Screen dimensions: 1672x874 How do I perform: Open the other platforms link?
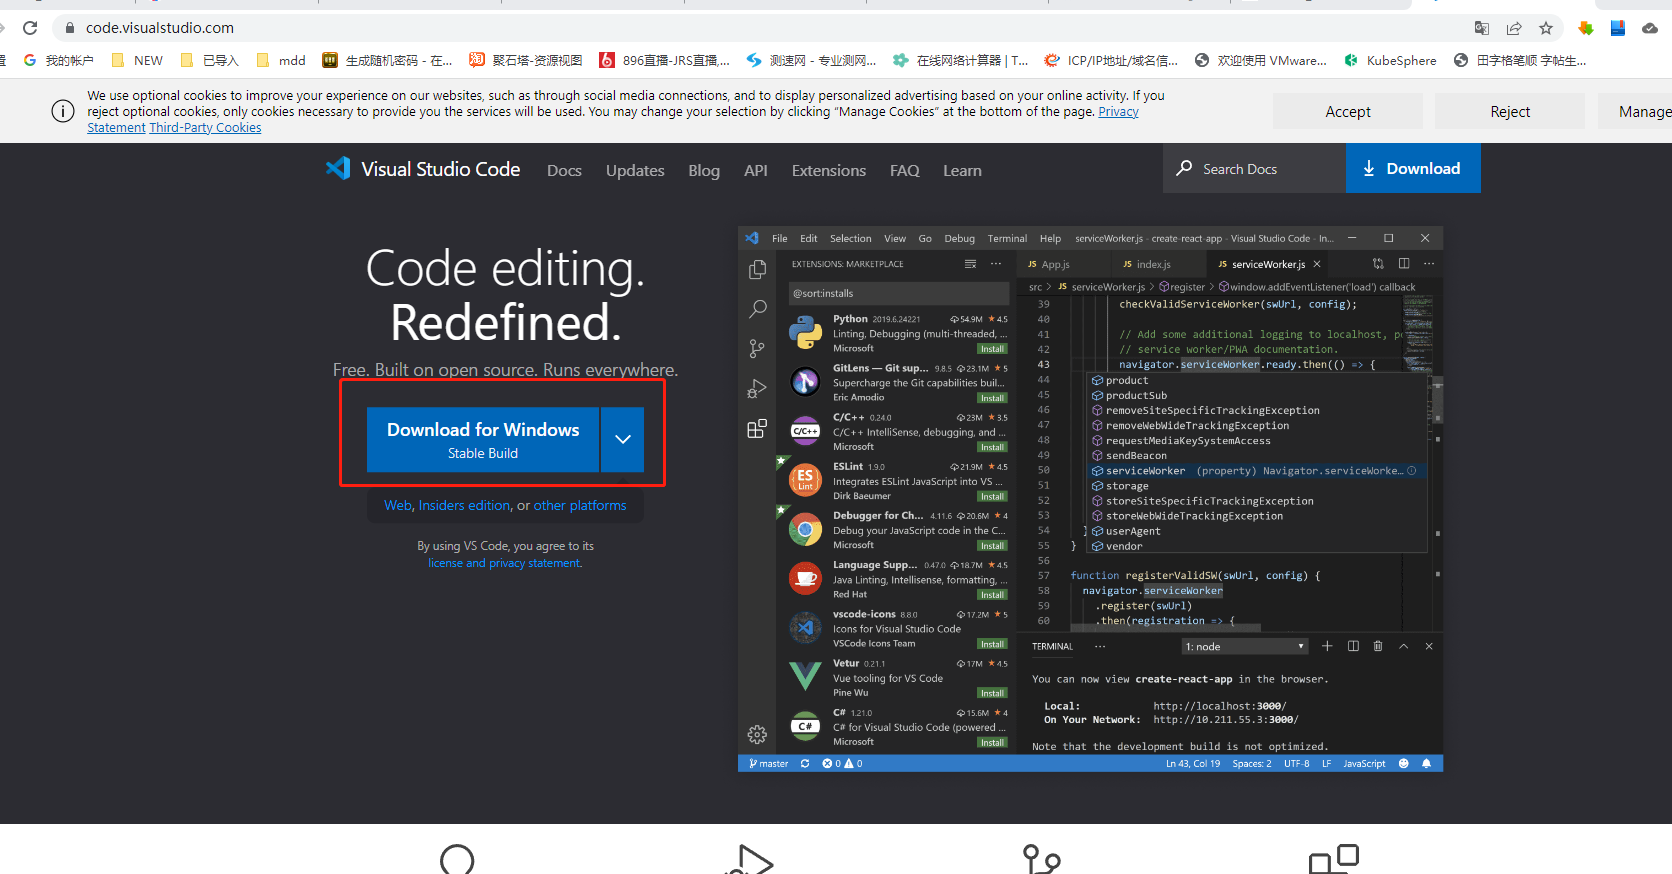tap(580, 505)
